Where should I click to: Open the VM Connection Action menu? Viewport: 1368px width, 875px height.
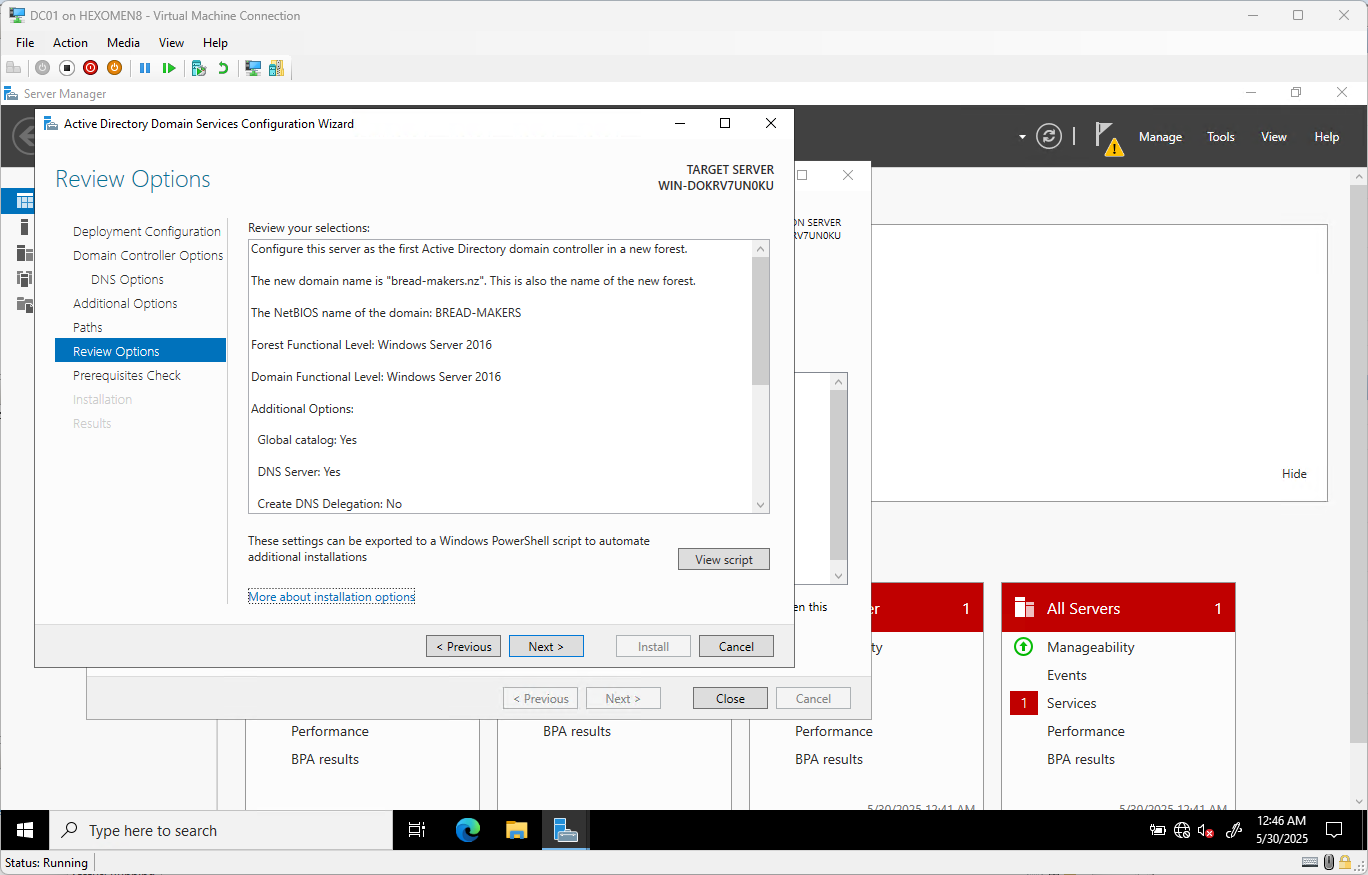70,43
